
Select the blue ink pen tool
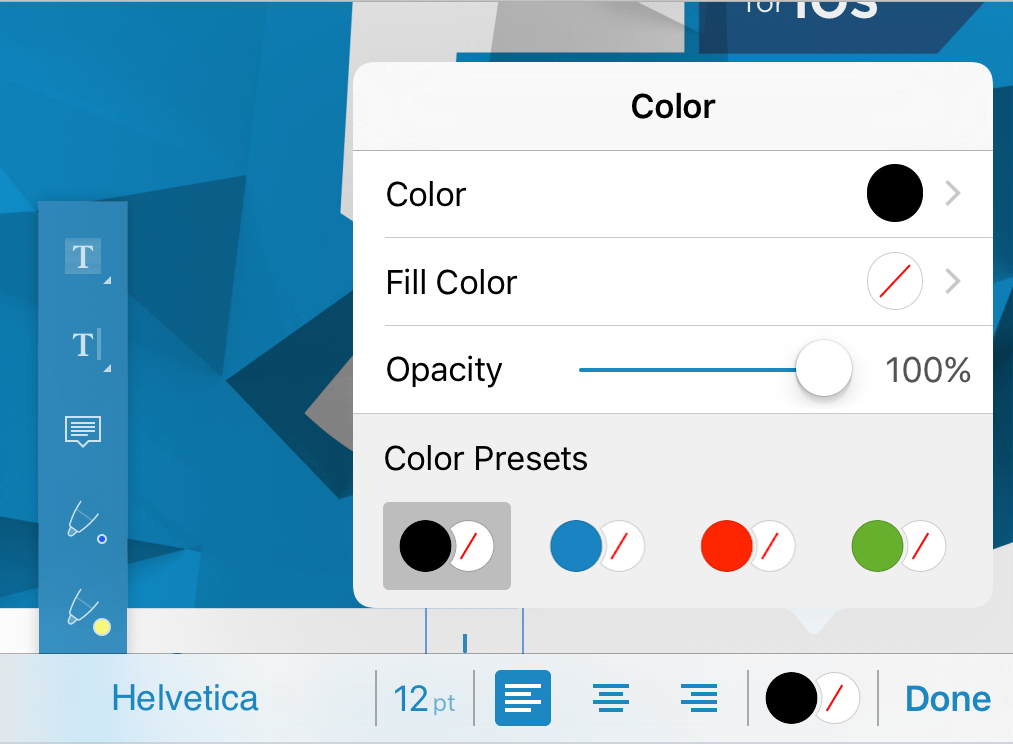(83, 522)
